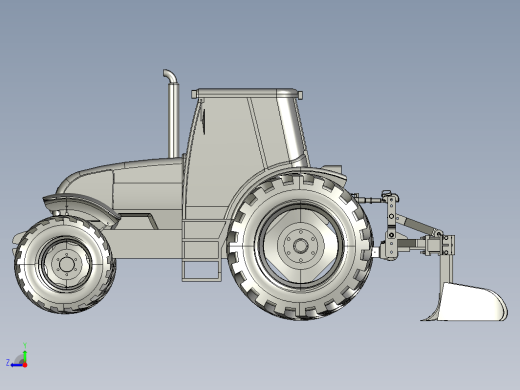Click the red origin dot of the triad
Screen dimensions: 520x390
[x=25, y=365]
